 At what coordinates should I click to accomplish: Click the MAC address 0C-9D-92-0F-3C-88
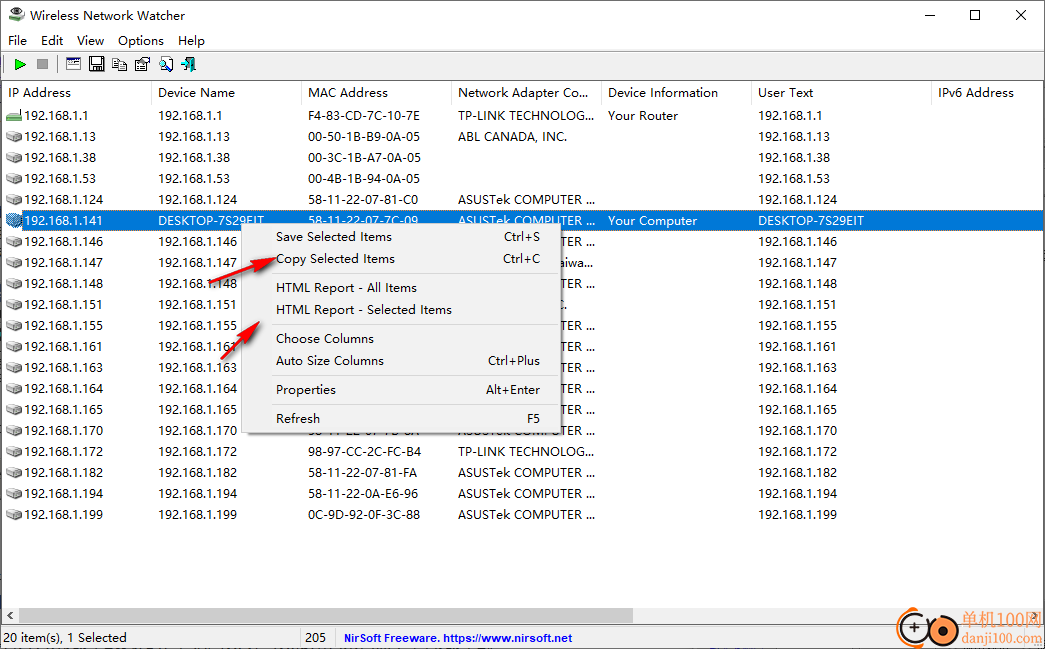(364, 514)
